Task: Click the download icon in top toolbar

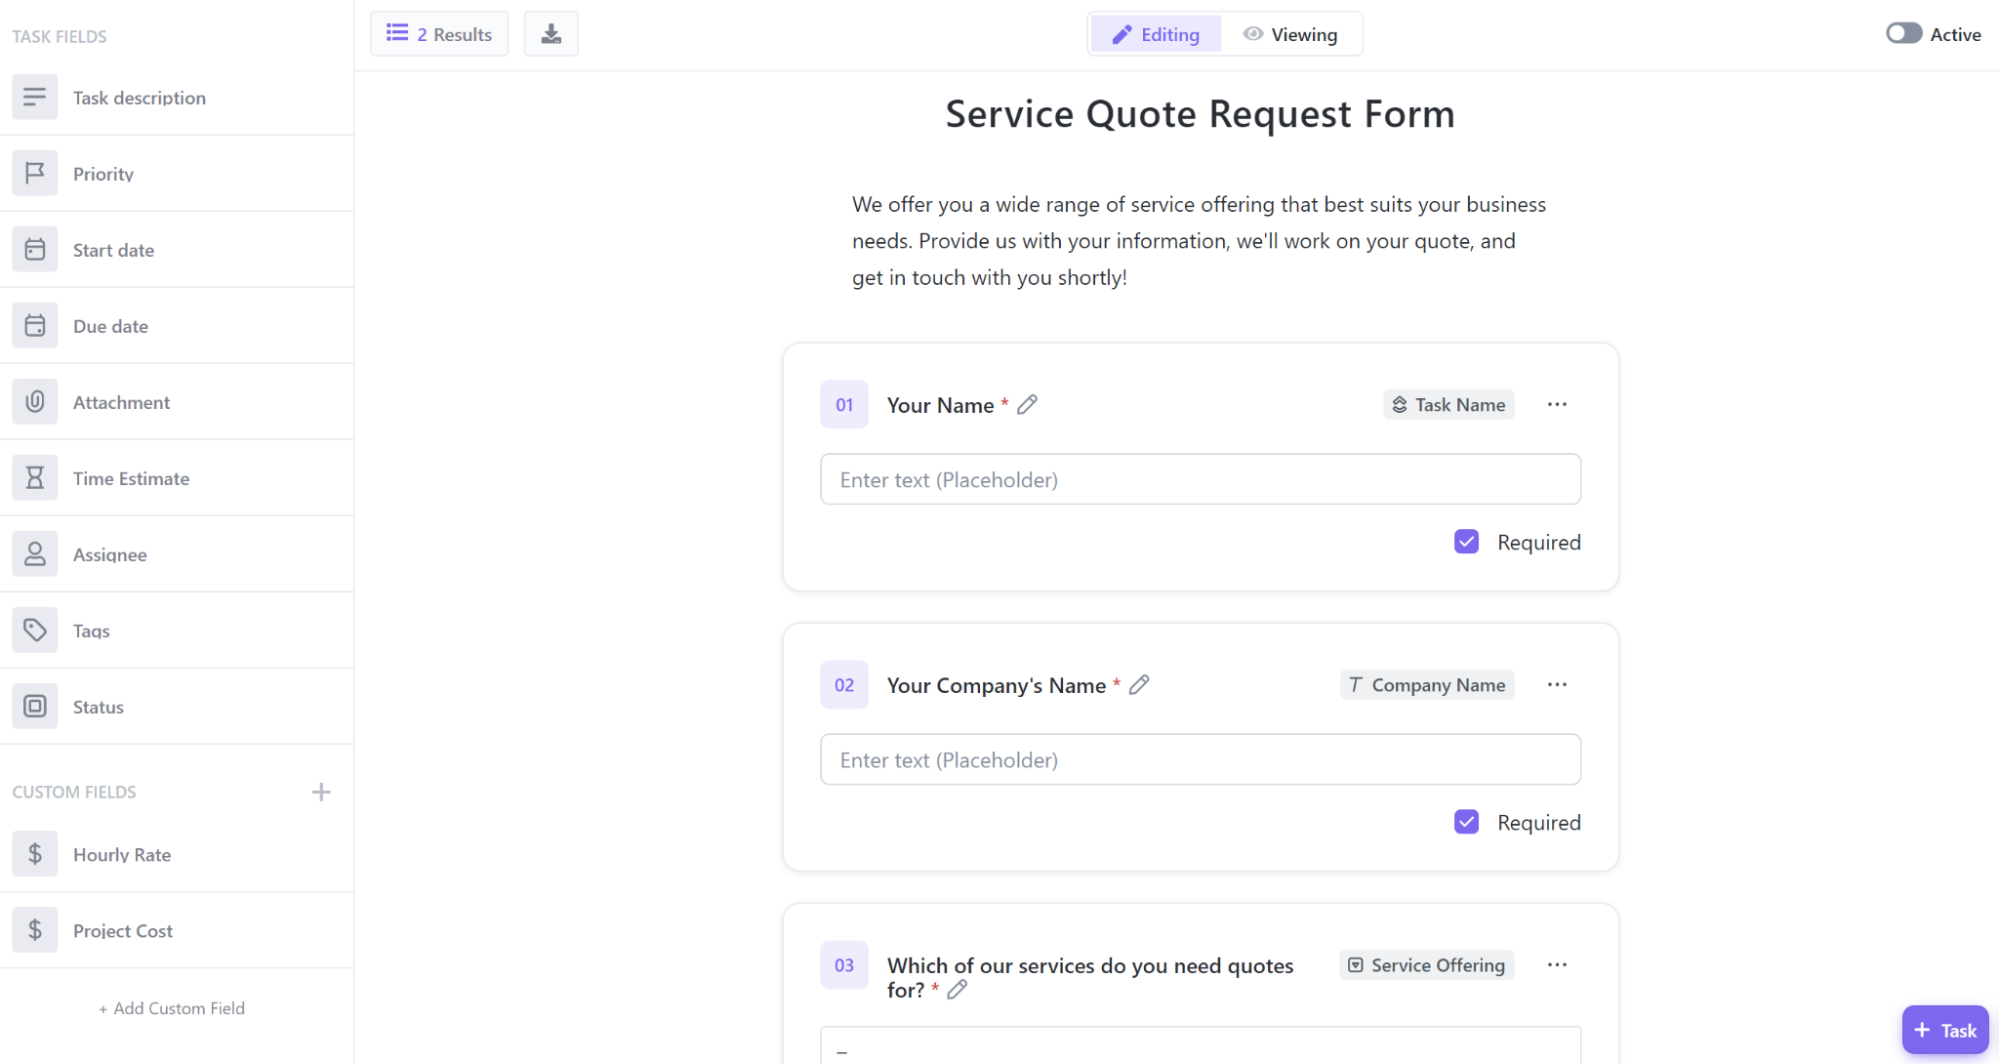Action: (x=551, y=34)
